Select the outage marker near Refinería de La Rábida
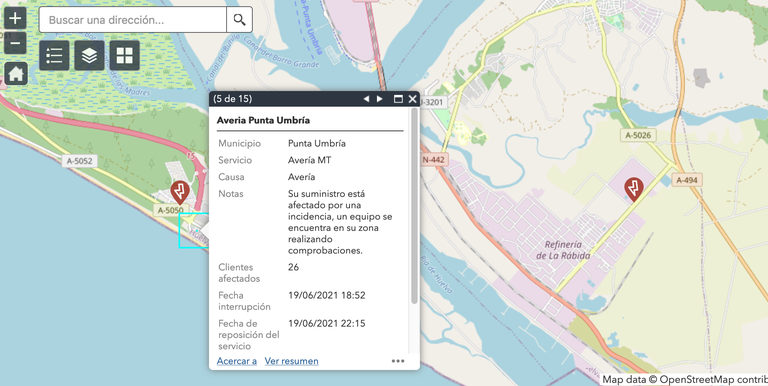 (634, 189)
